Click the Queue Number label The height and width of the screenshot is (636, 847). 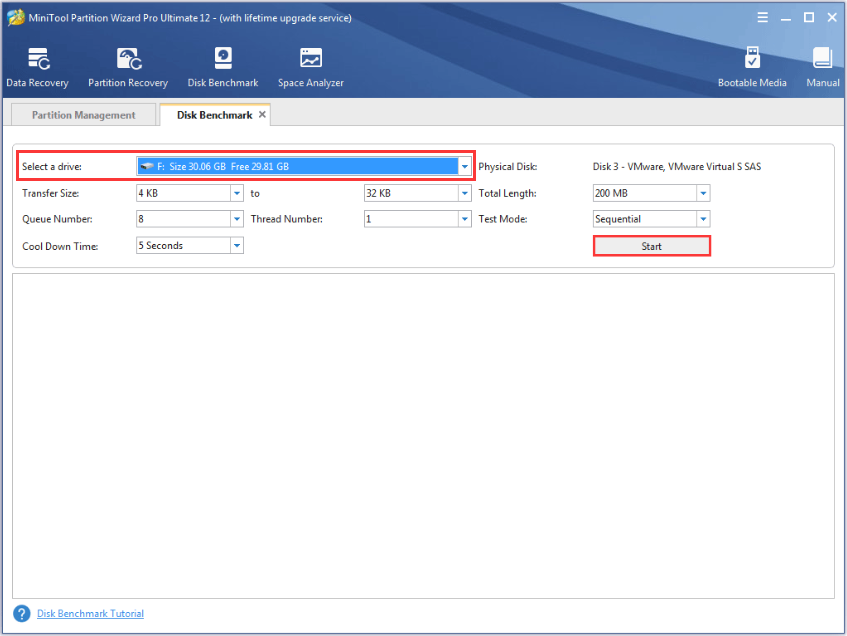57,219
